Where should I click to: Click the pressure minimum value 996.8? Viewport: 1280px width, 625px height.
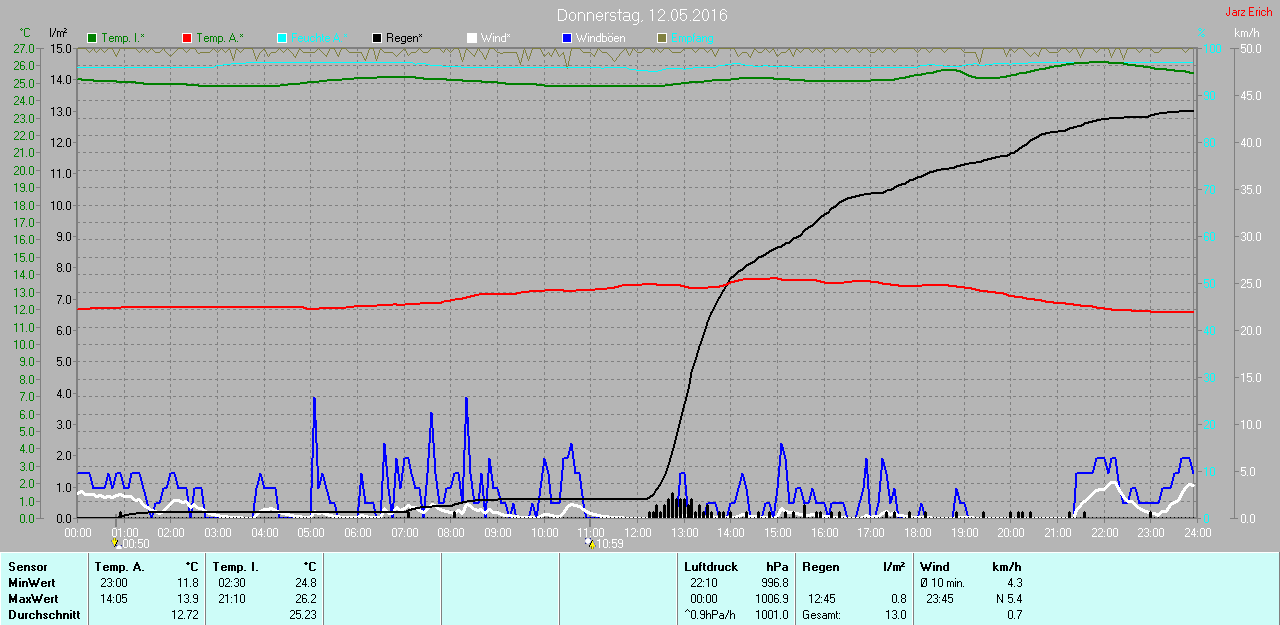(x=774, y=582)
